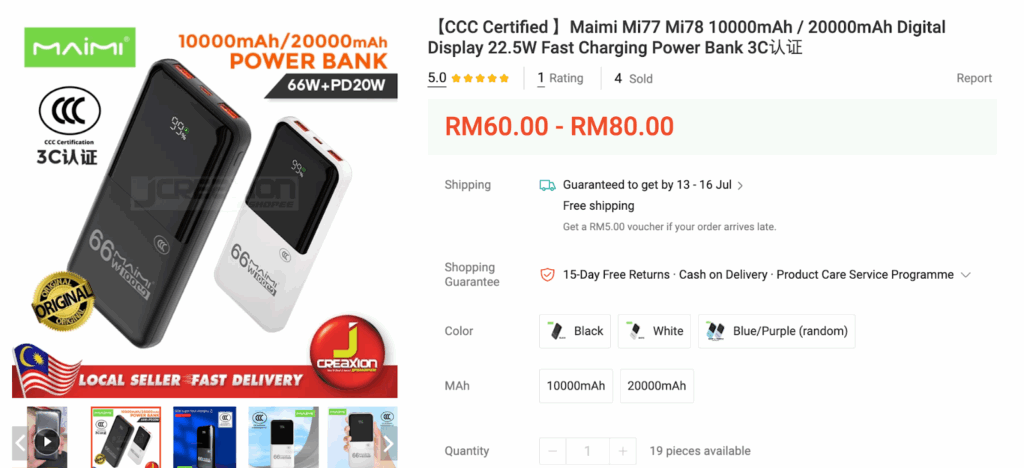The image size is (1024, 468).
Task: Click the Report link
Action: tap(974, 78)
